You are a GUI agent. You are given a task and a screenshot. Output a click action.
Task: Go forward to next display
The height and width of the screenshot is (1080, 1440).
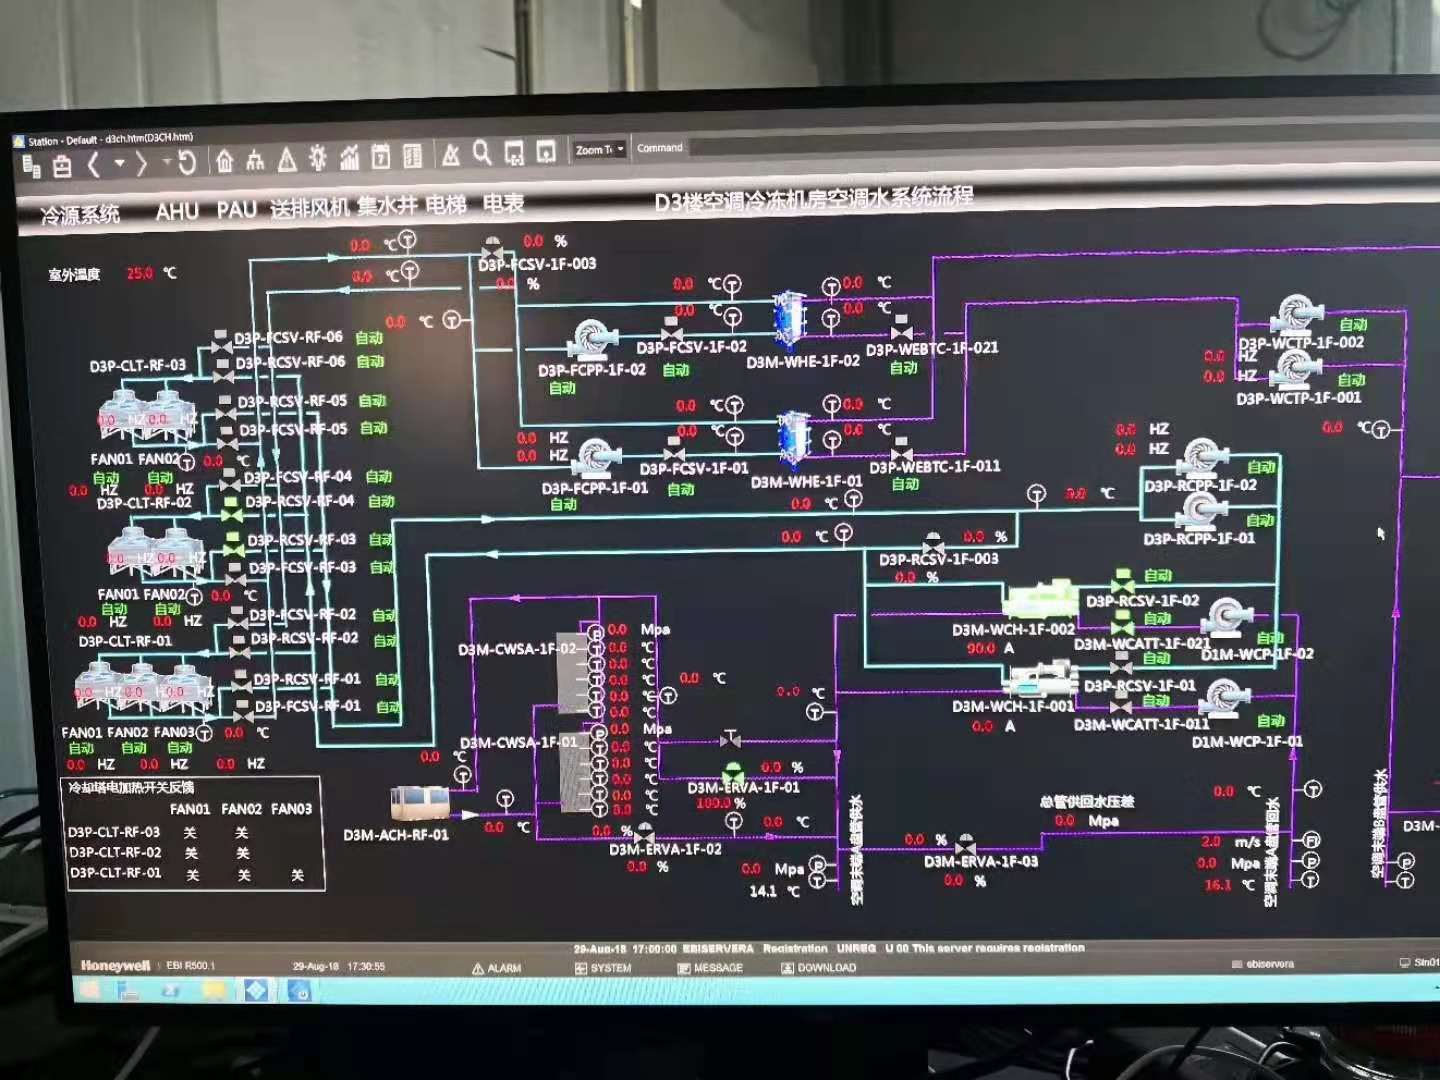point(141,163)
